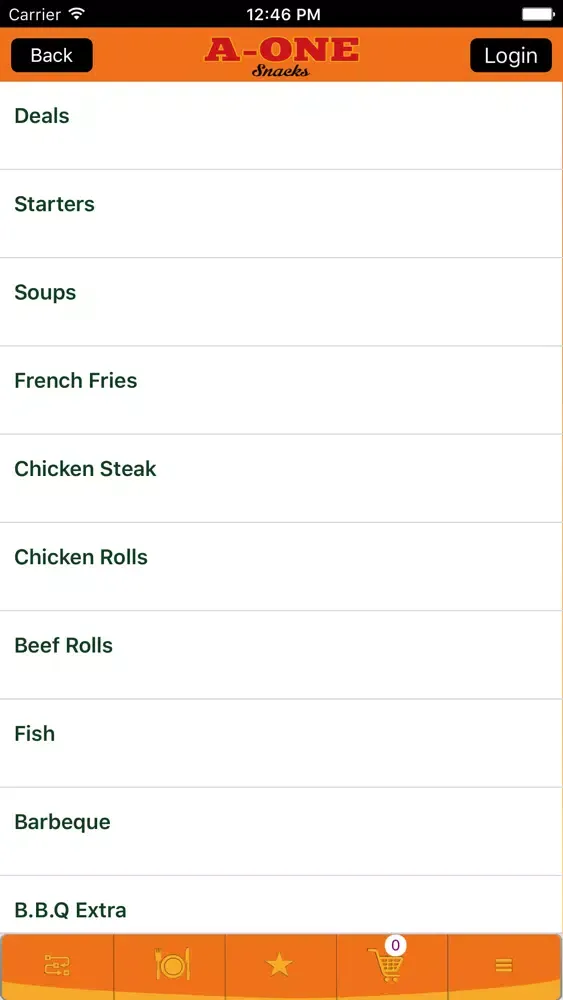Choose the French Fries category
The height and width of the screenshot is (1000, 563).
pyautogui.click(x=281, y=390)
